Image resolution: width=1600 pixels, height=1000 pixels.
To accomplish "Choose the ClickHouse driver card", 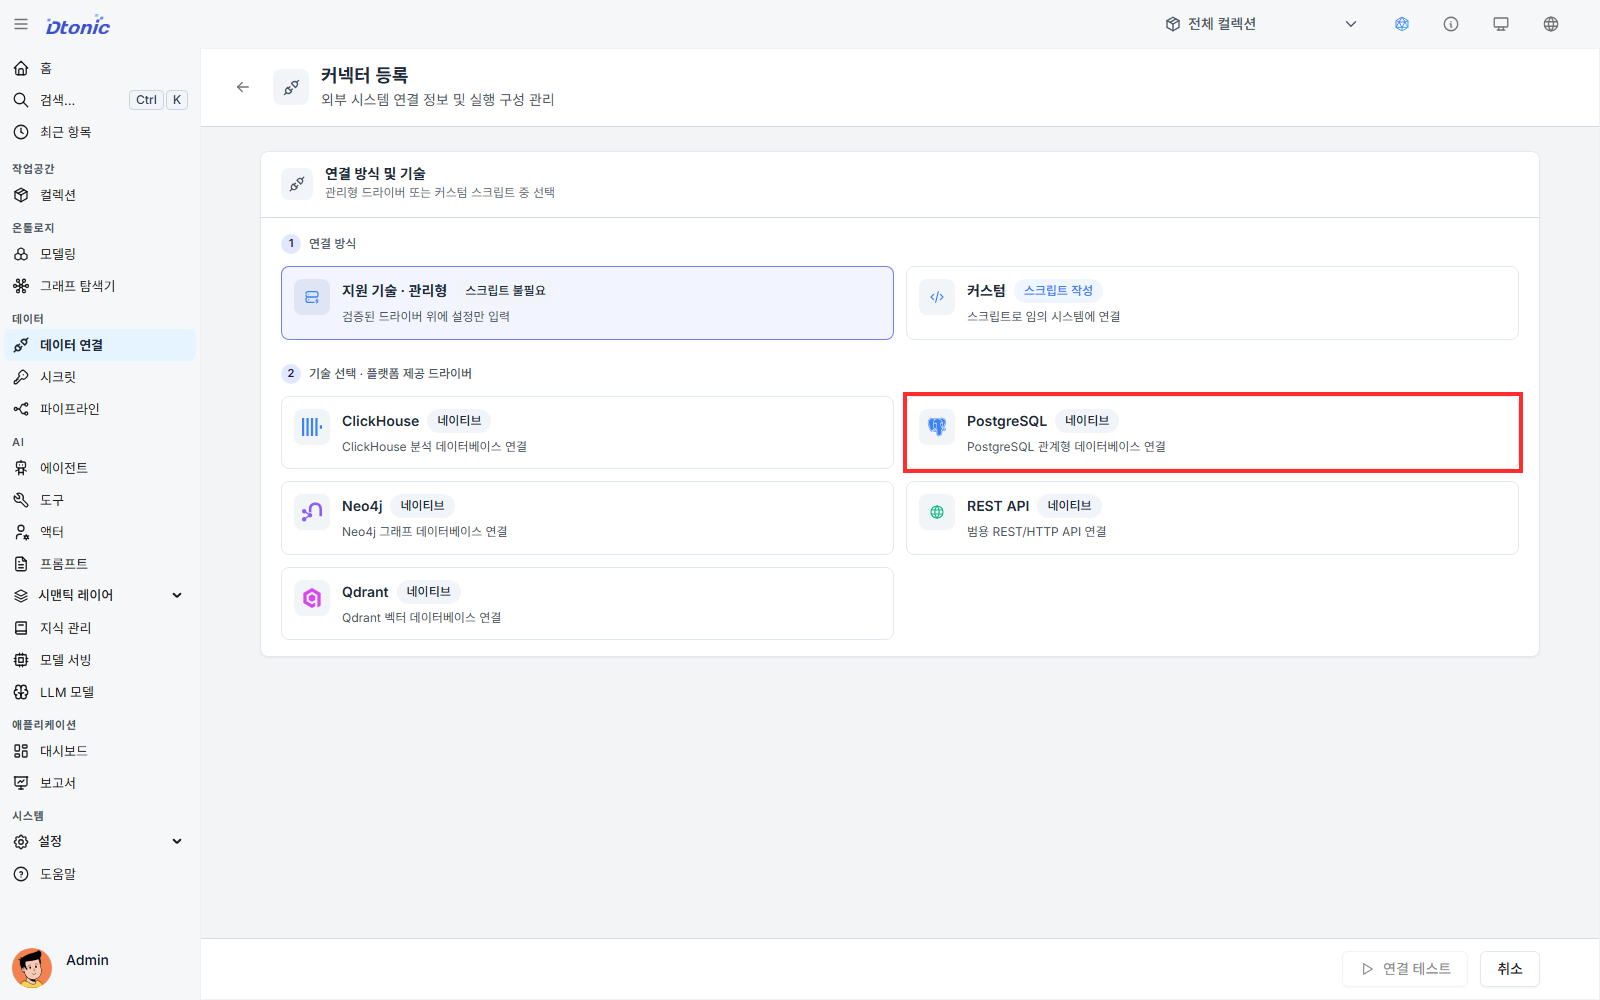I will [587, 433].
